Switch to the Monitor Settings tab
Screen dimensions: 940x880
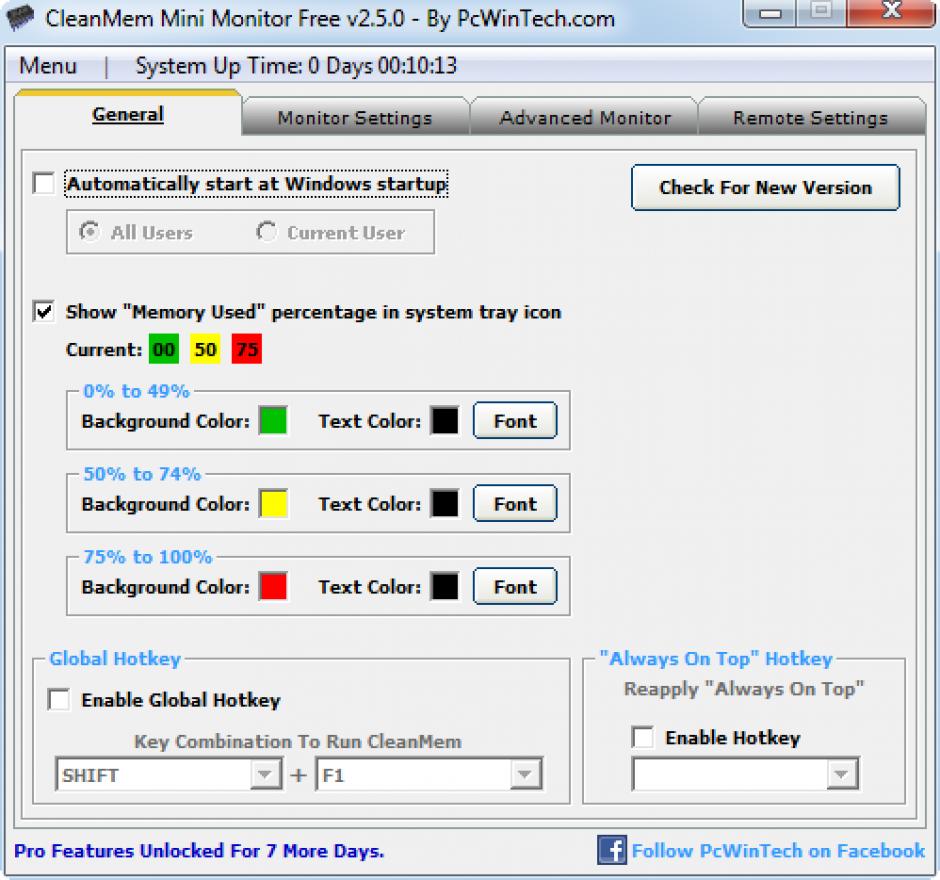point(355,117)
